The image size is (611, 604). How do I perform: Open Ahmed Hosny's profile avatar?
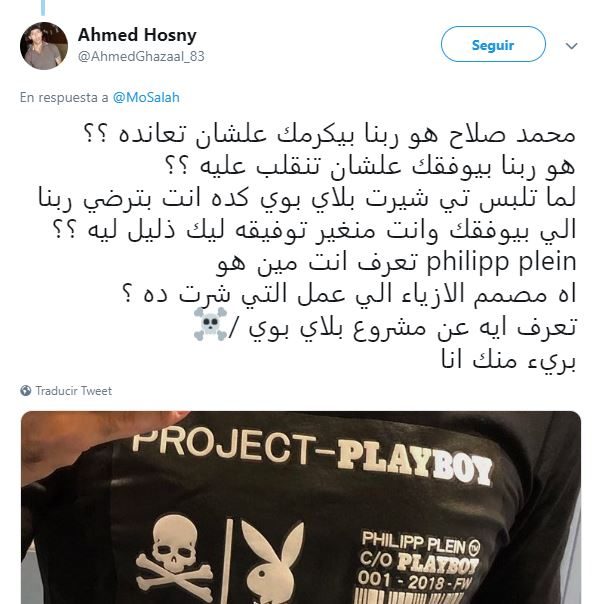[44, 46]
